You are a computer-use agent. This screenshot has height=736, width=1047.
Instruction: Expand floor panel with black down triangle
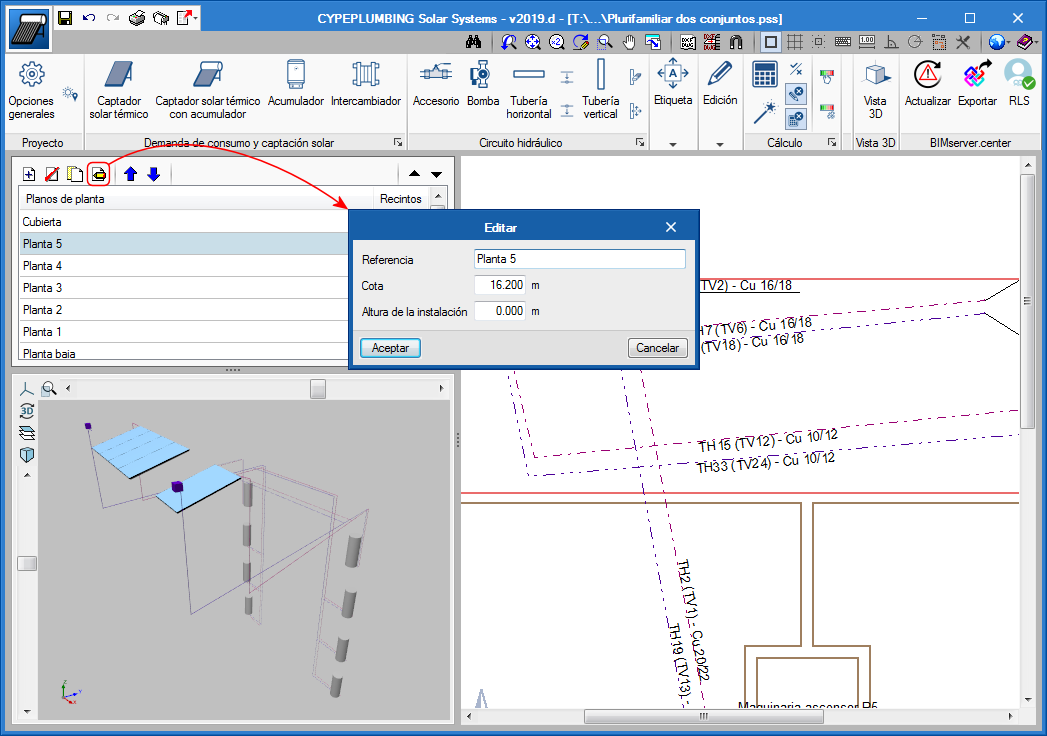point(436,174)
